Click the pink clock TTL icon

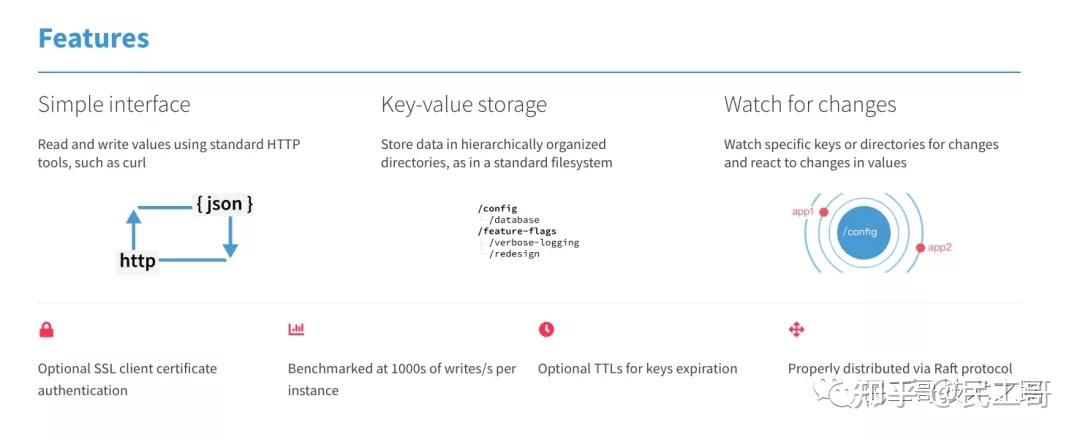(x=546, y=329)
